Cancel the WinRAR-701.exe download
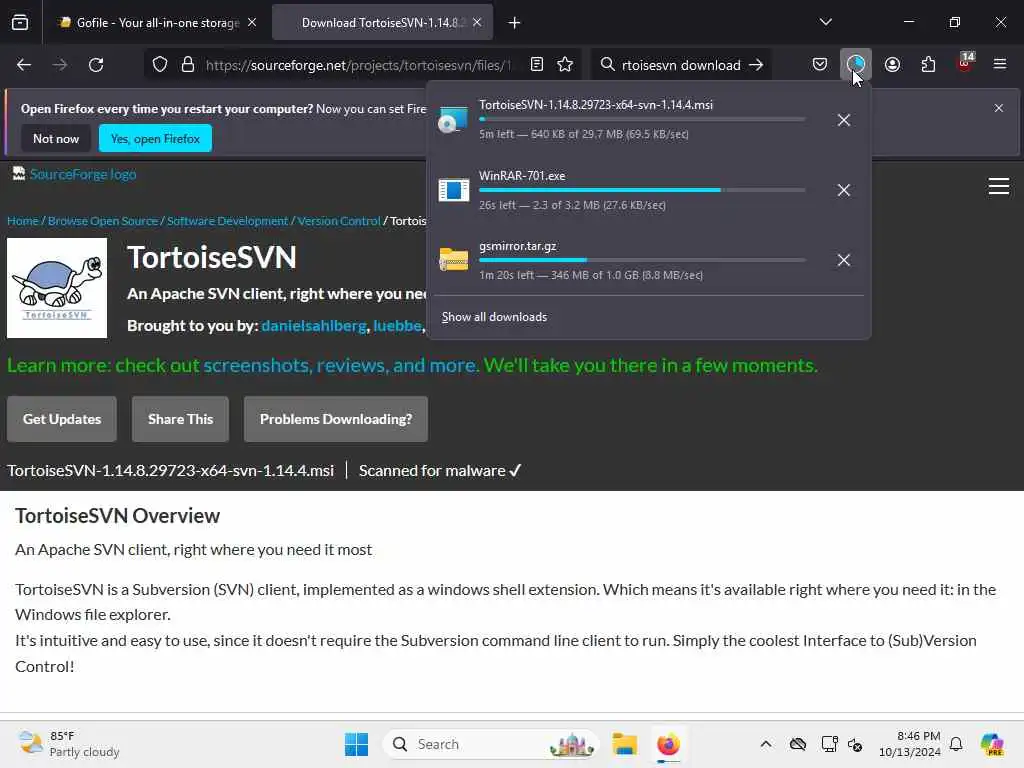Image resolution: width=1024 pixels, height=768 pixels. (844, 190)
